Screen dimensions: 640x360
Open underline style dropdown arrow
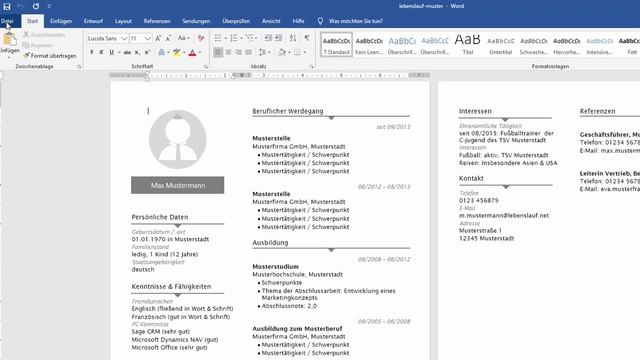point(119,52)
